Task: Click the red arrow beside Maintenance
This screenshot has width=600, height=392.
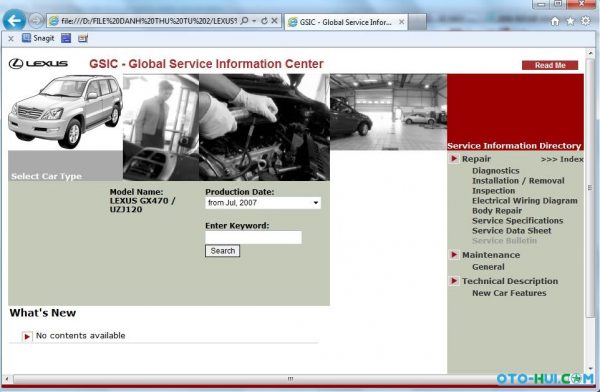Action: point(454,255)
